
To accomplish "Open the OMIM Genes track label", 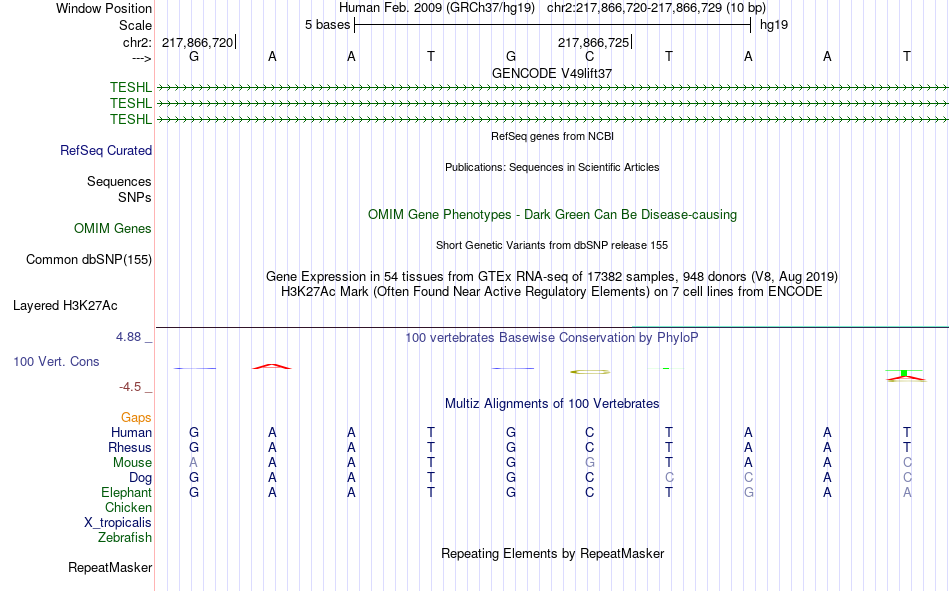I will 113,229.
